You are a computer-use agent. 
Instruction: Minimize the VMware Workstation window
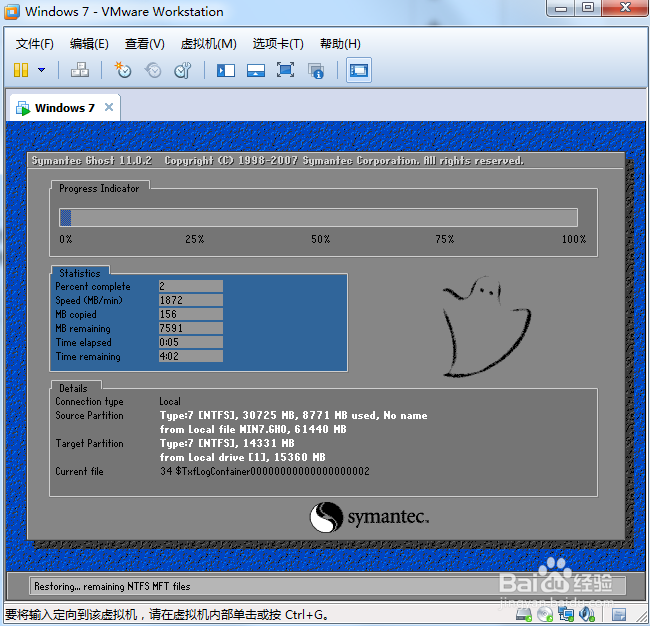(x=561, y=8)
